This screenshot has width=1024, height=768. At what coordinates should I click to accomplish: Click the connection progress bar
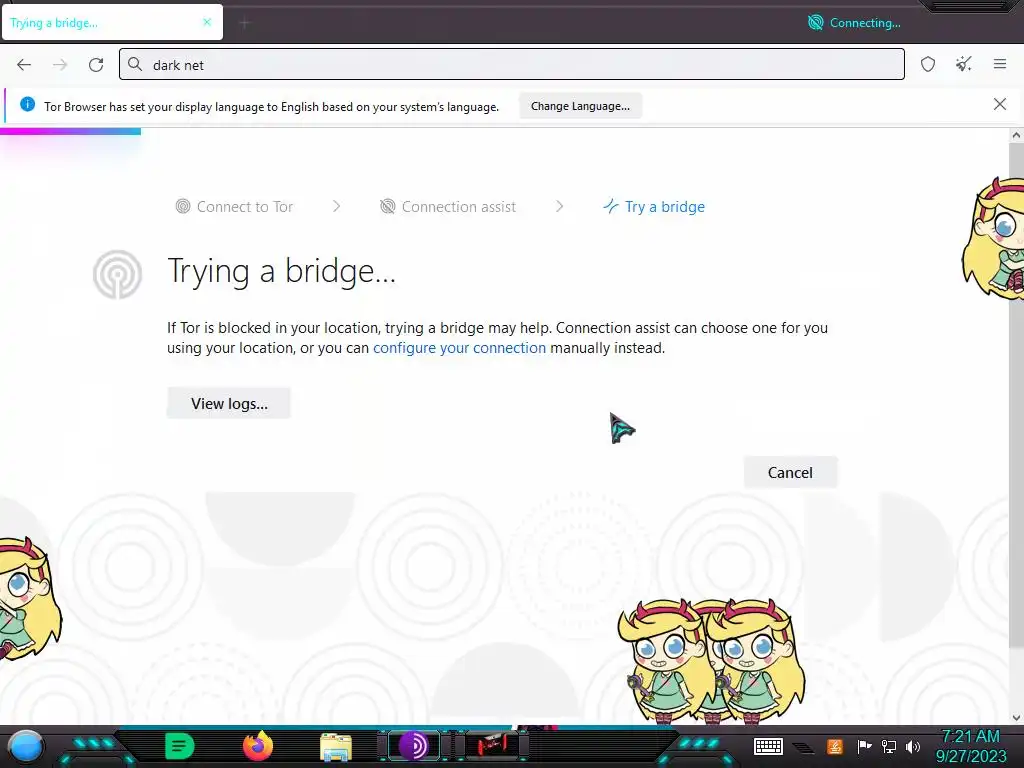(x=71, y=132)
